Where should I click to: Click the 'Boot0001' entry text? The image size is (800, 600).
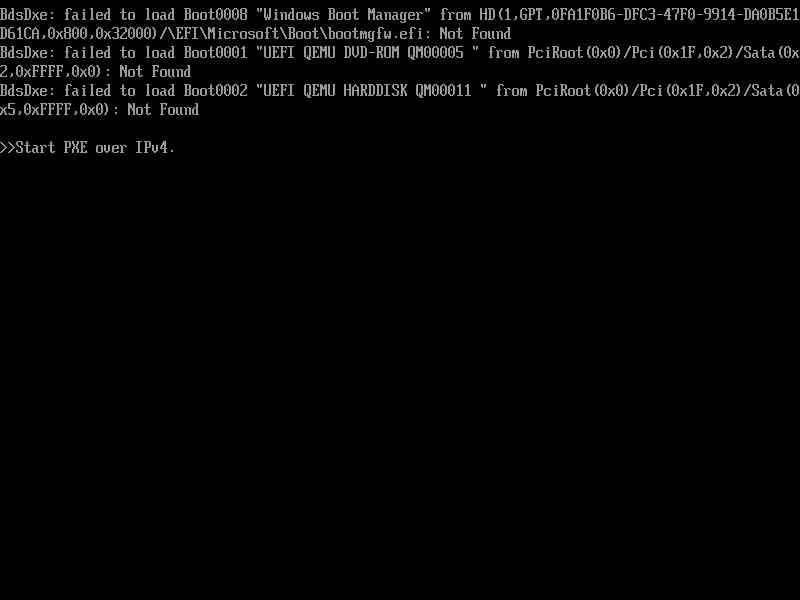(215, 53)
